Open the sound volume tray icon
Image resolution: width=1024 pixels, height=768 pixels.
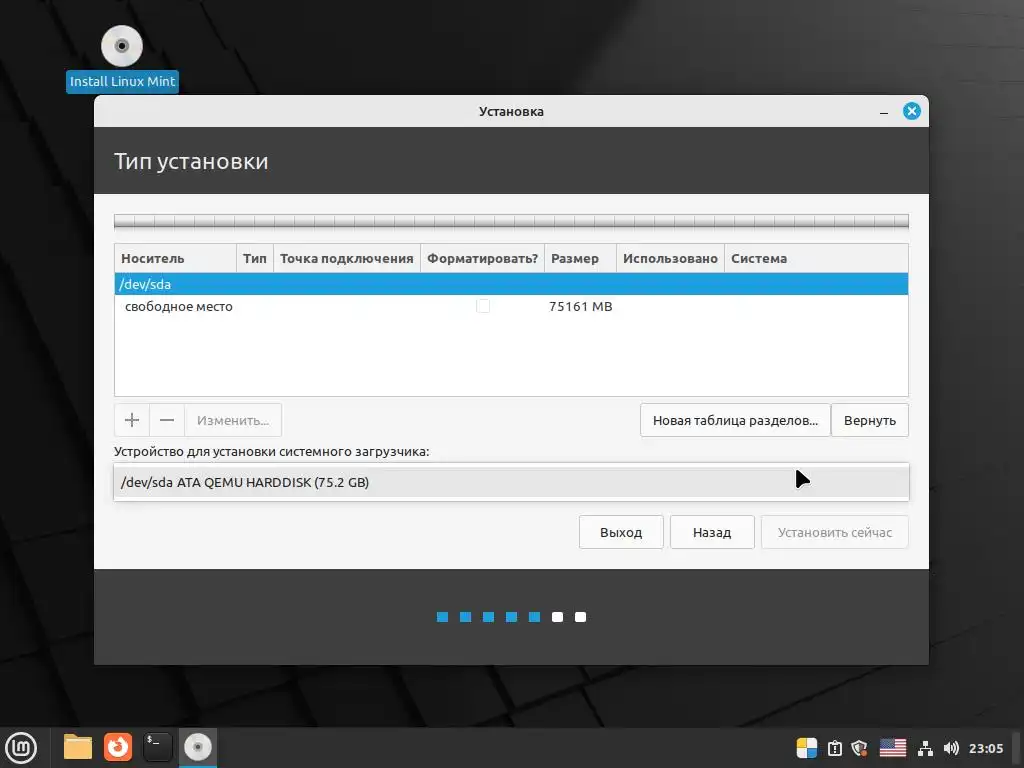click(x=951, y=748)
